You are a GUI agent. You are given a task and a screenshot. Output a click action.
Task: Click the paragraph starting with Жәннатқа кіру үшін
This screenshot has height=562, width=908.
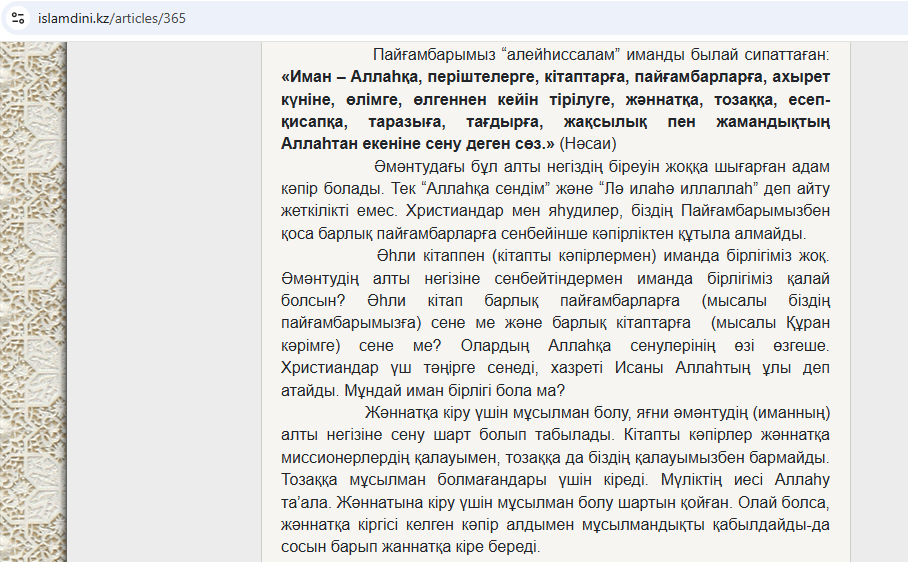556,480
